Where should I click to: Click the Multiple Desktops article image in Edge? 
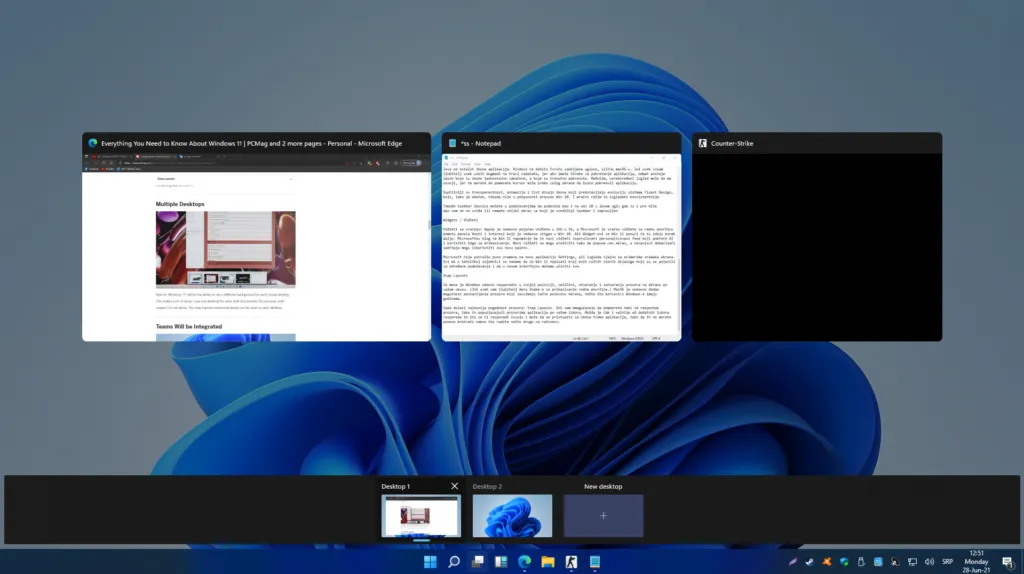click(x=225, y=249)
